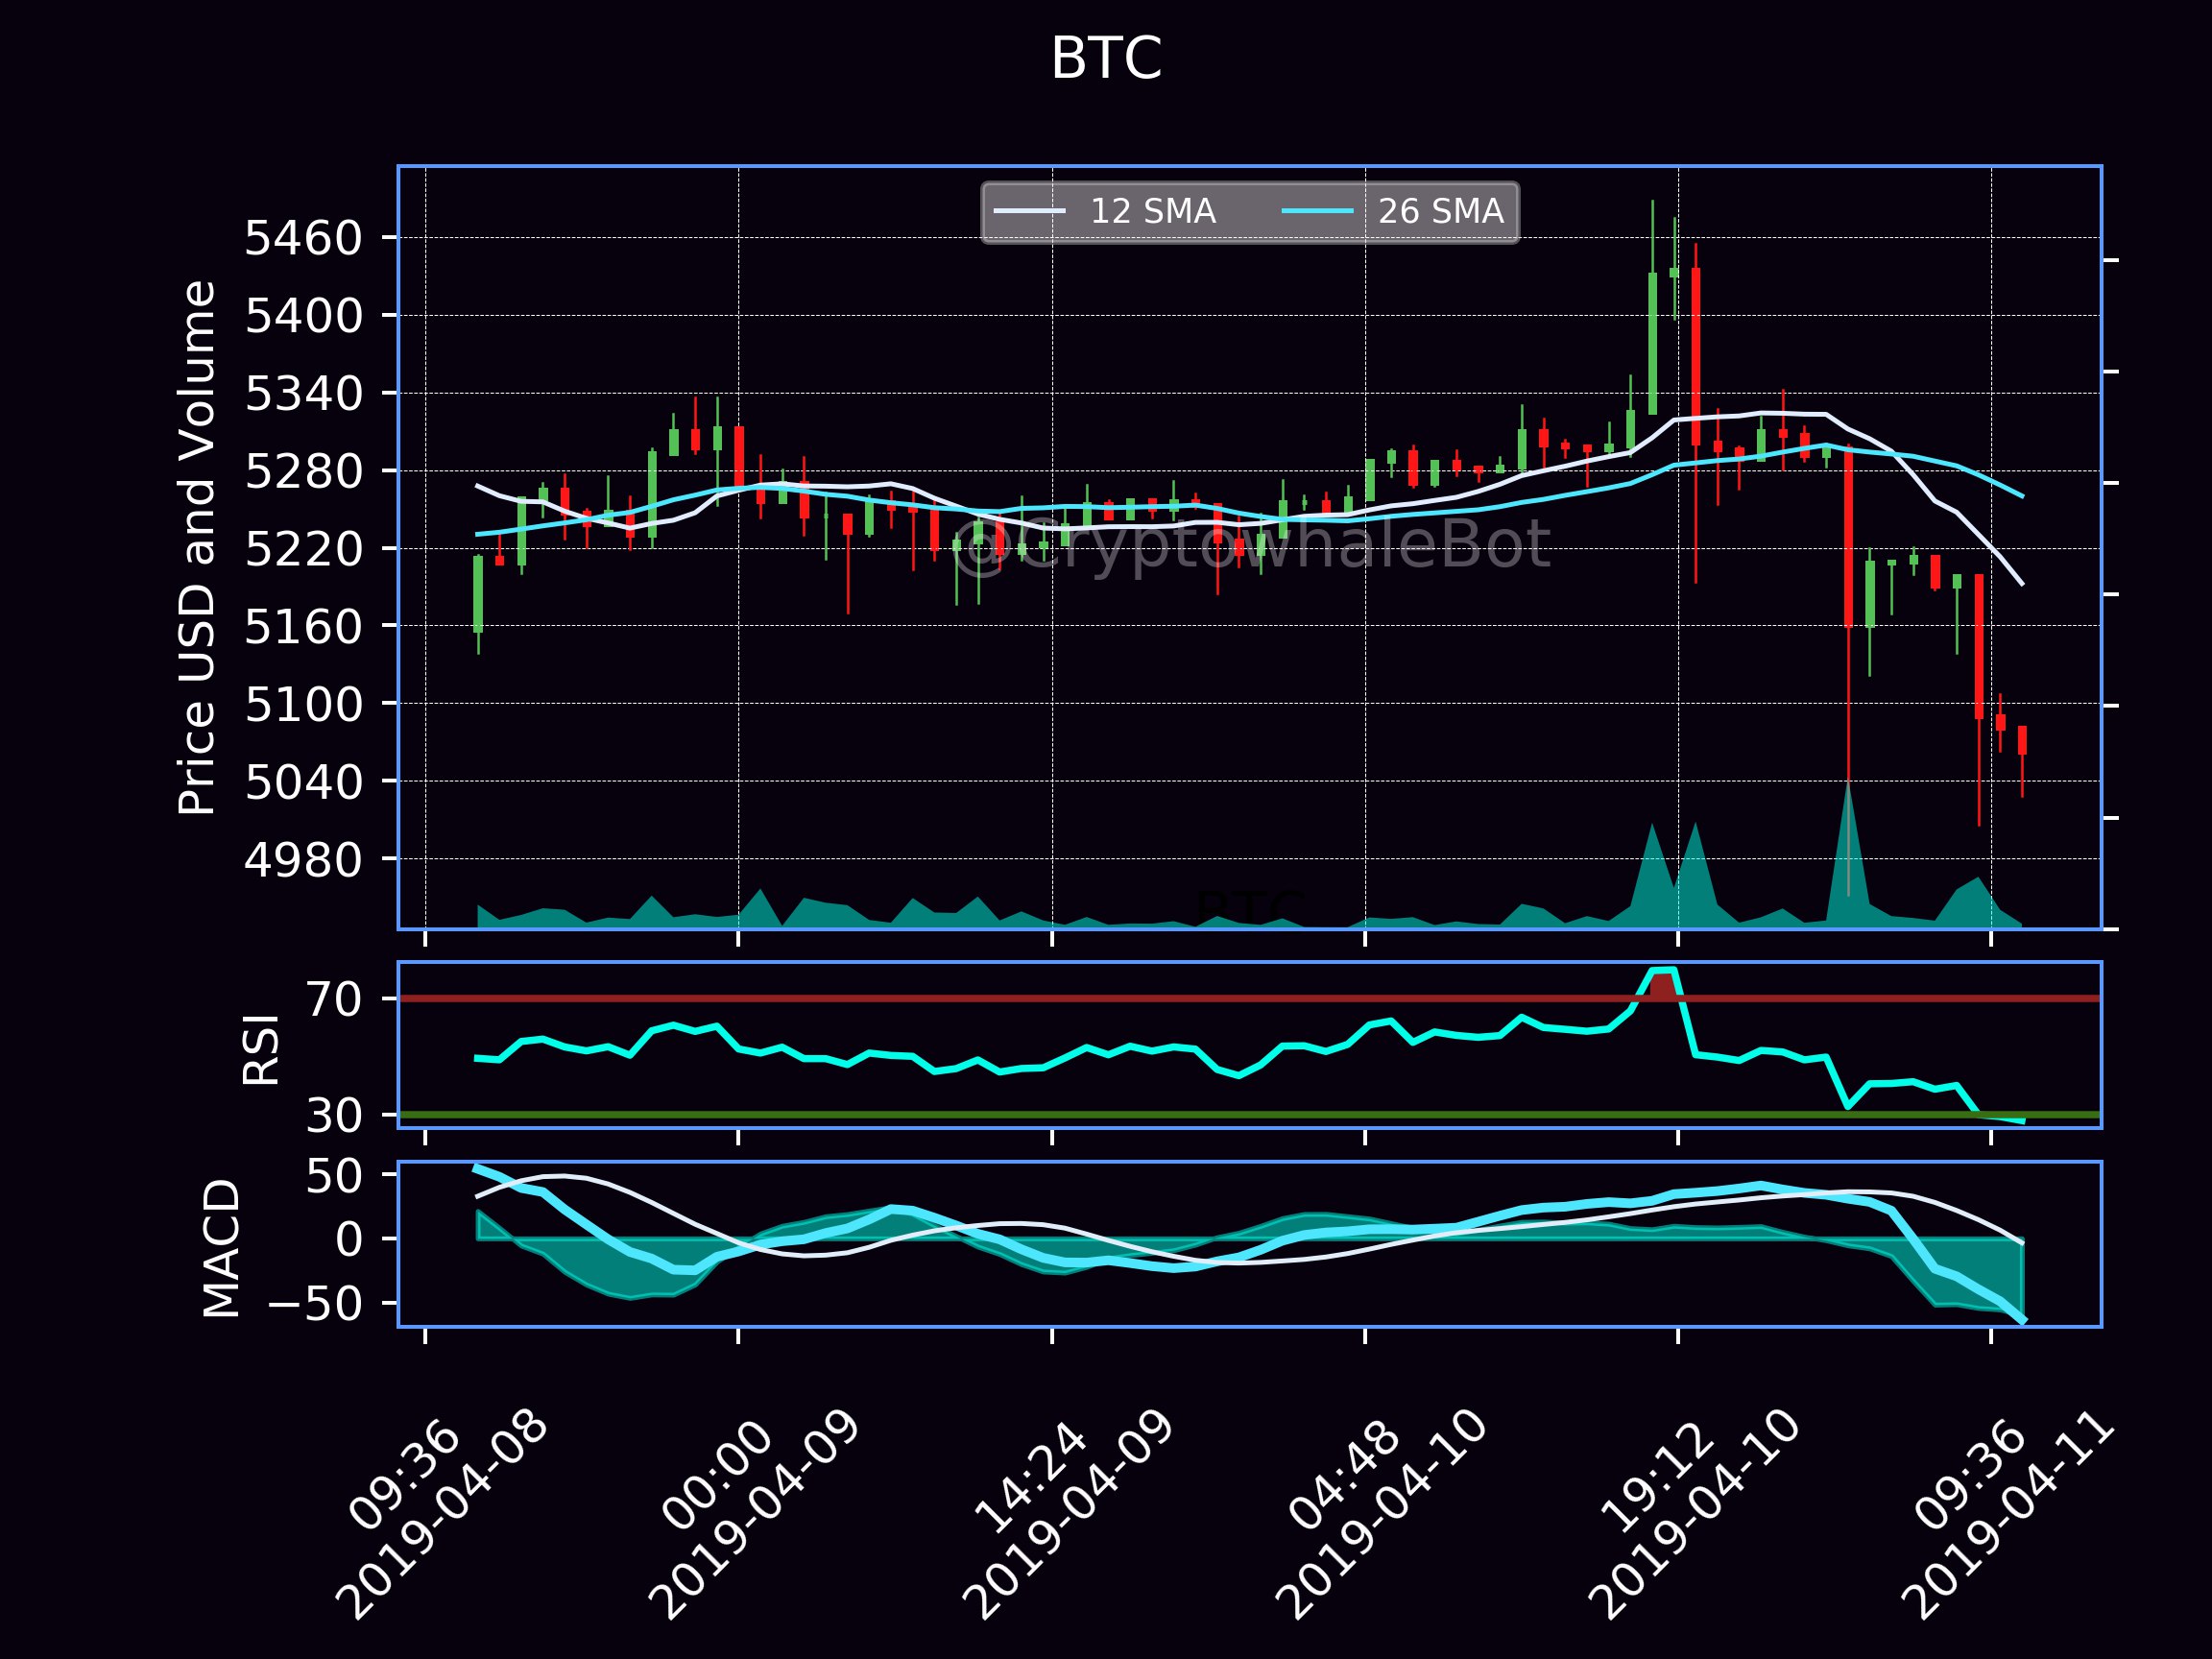2212x1659 pixels.
Task: Click the 5460 price axis label
Action: click(303, 239)
